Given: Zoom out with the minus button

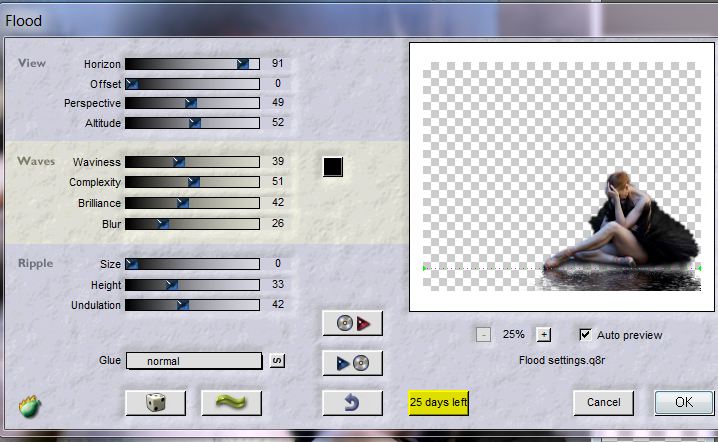Looking at the screenshot, I should point(483,335).
